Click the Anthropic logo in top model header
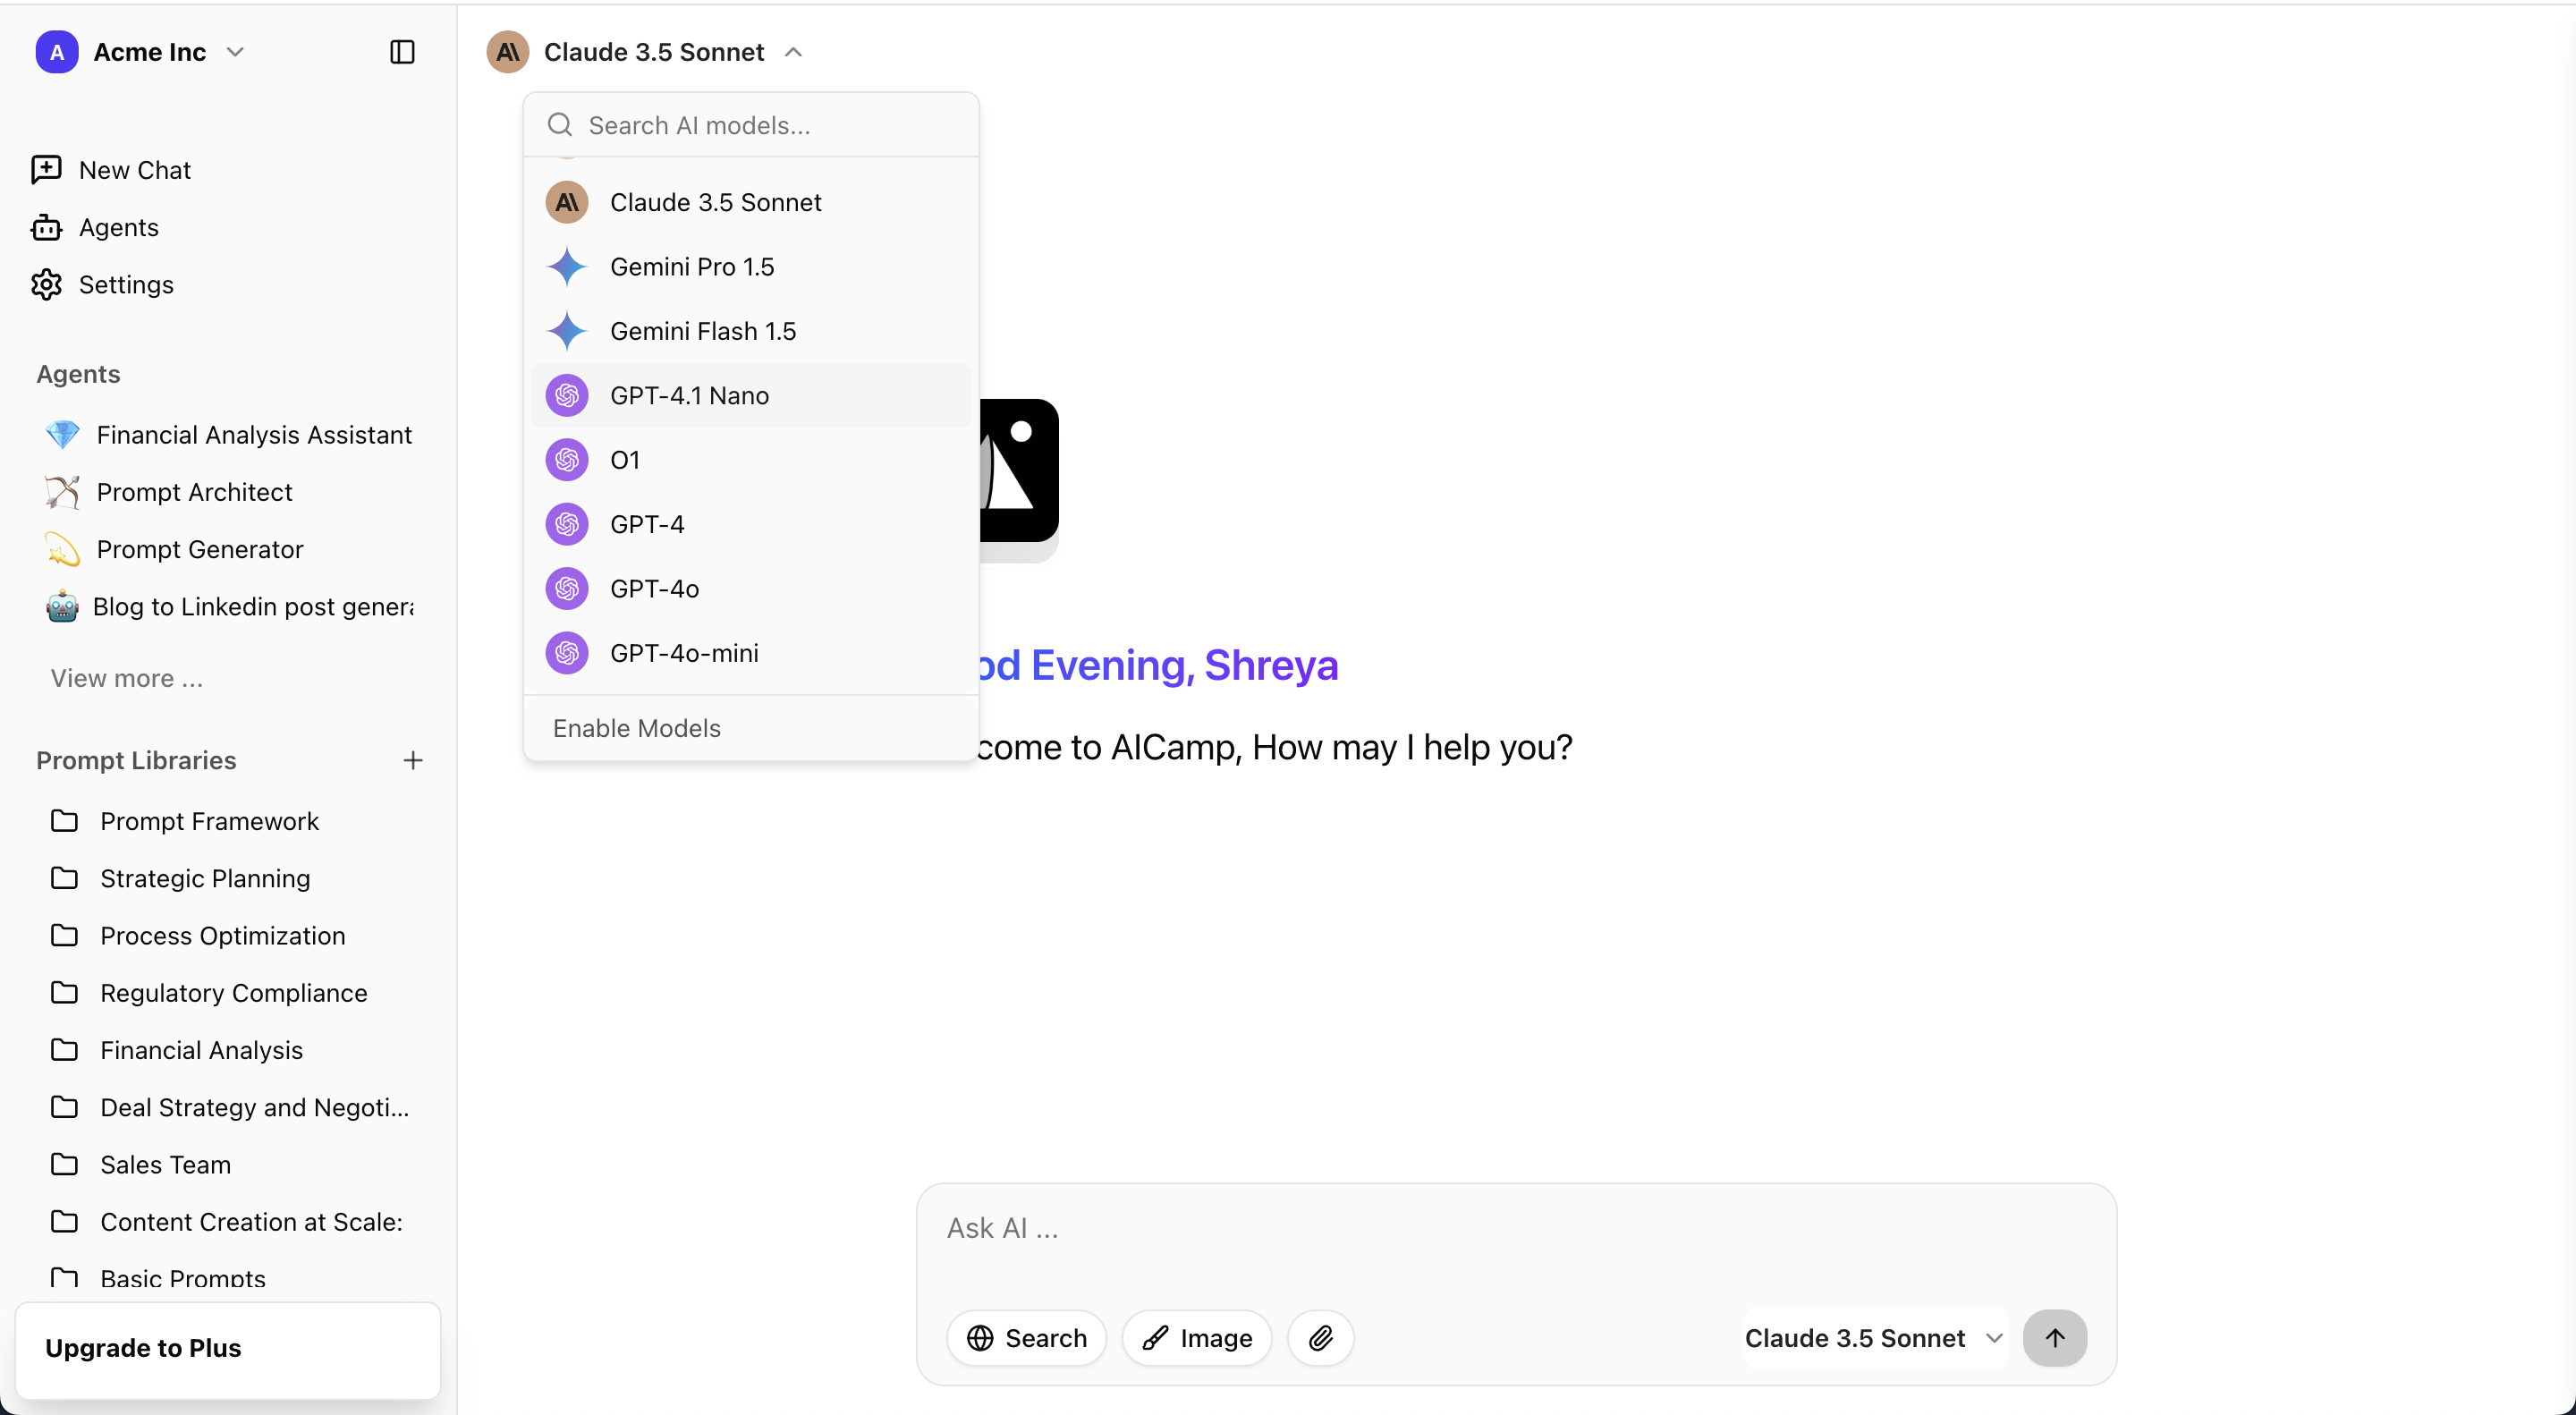The image size is (2576, 1415). (x=508, y=52)
